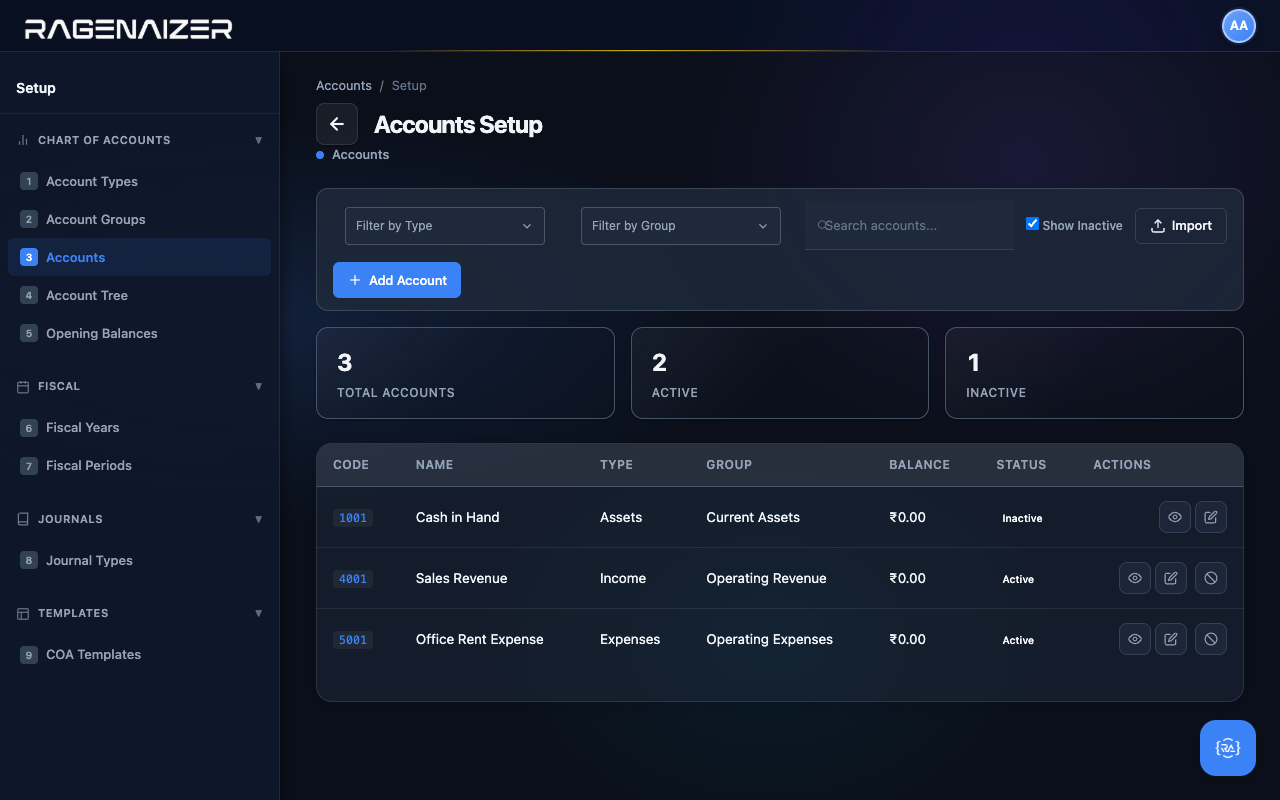
Task: Click the Active count card
Action: 780,373
